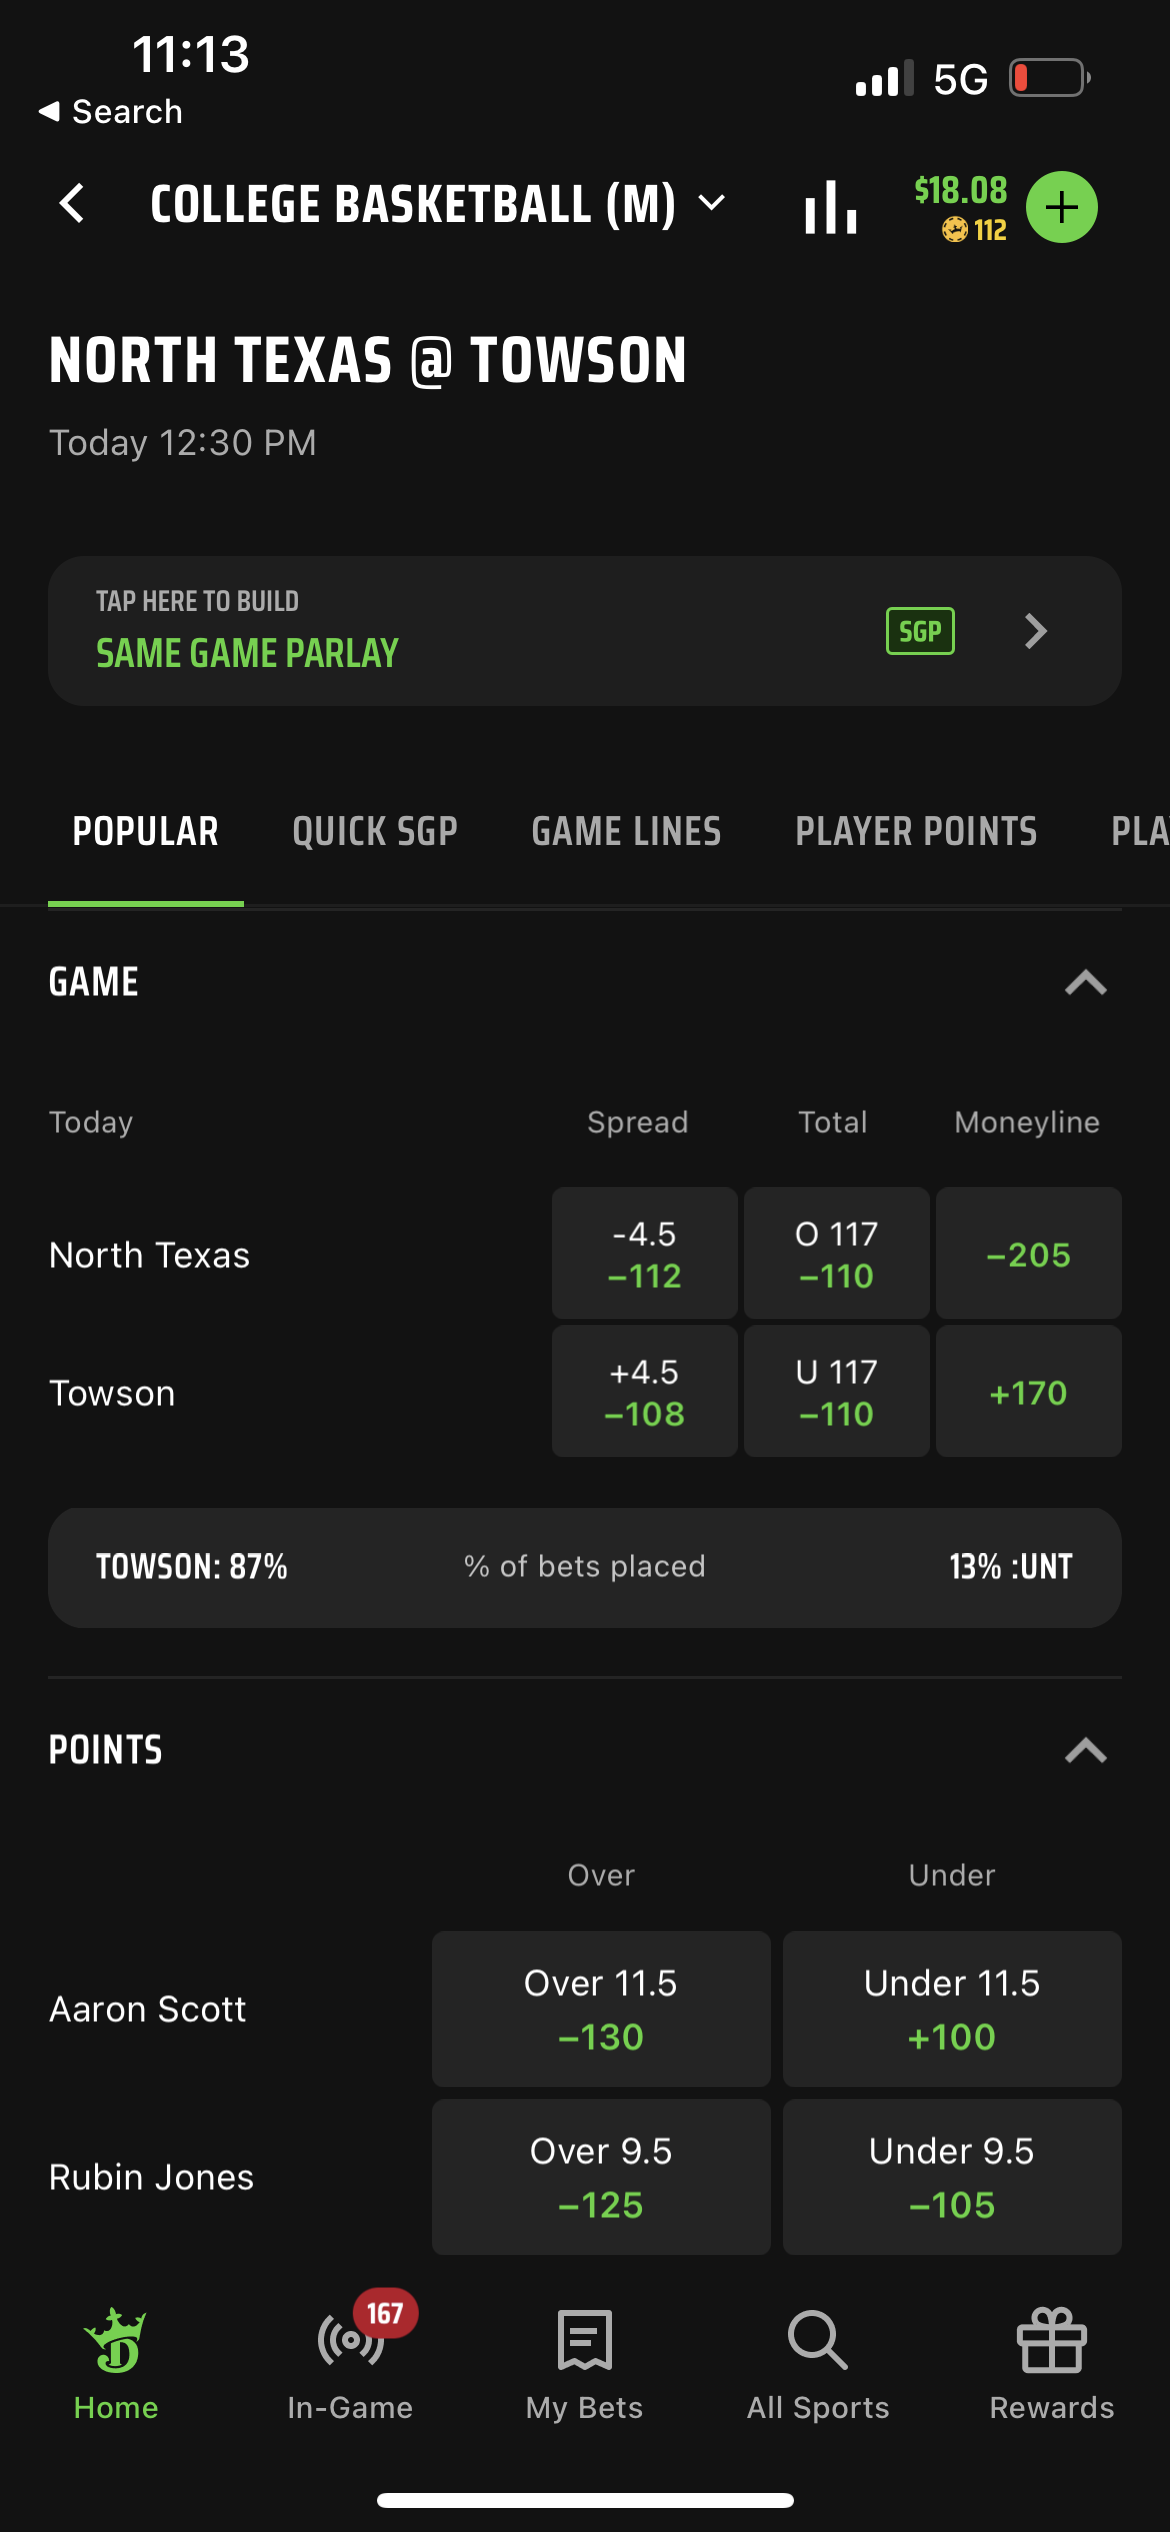Open the Home DraftKings crown icon
Screen dimensions: 1170x2532
coord(116,2340)
